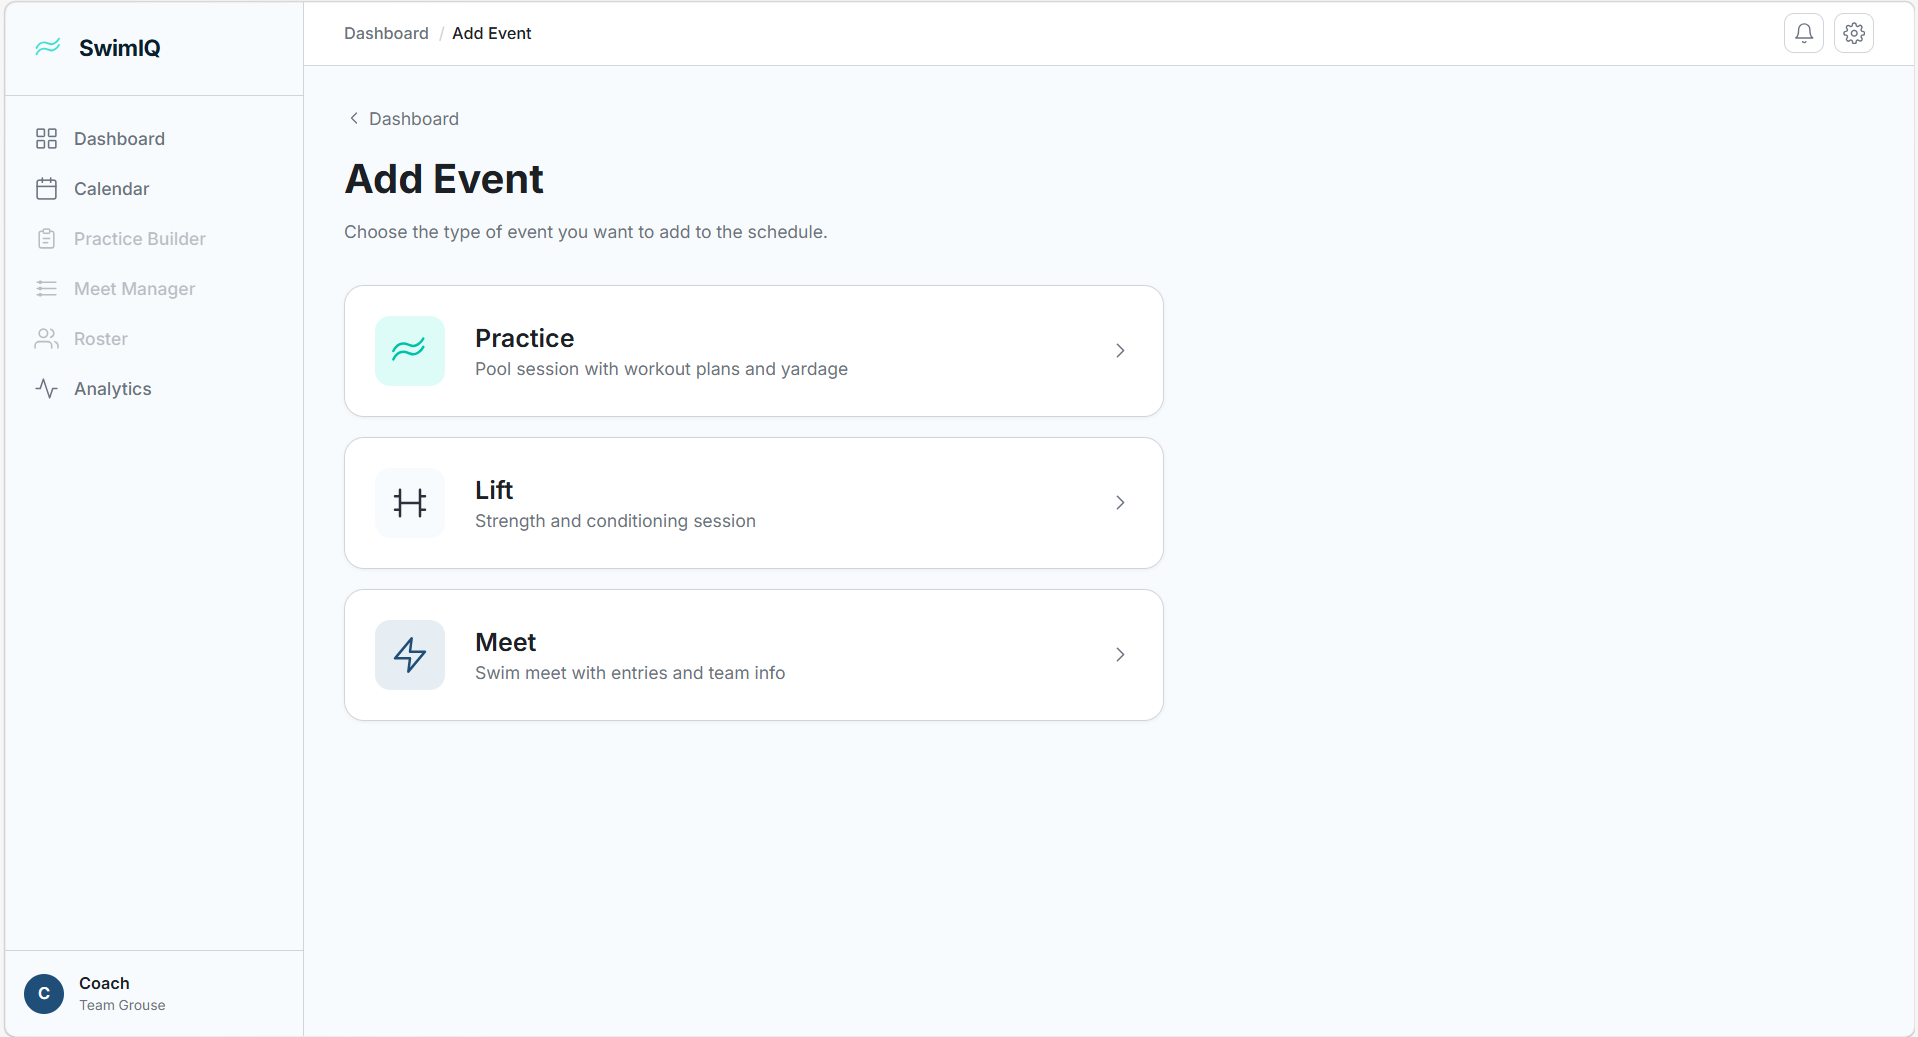The width and height of the screenshot is (1918, 1037).
Task: Select the Dashboard grid icon in sidebar
Action: [46, 139]
